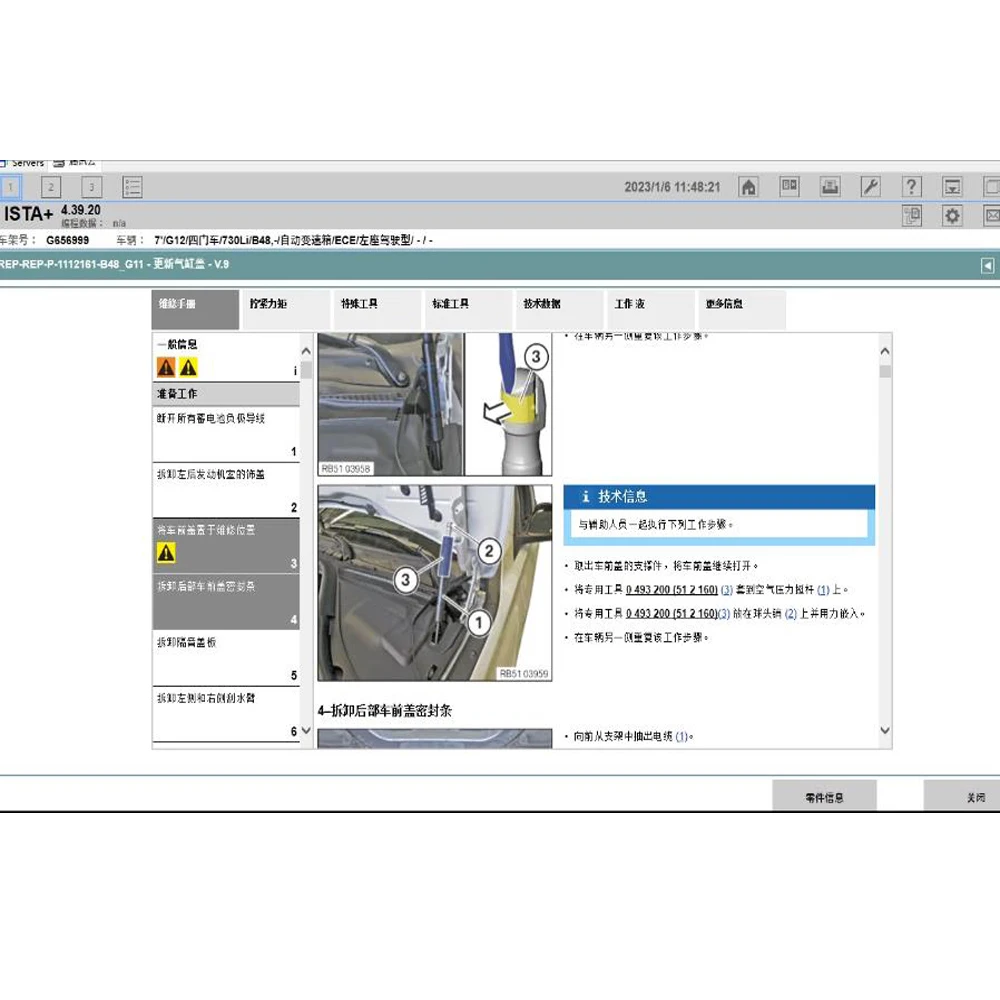Click the 零件信息 button
1000x1000 pixels.
pos(824,797)
